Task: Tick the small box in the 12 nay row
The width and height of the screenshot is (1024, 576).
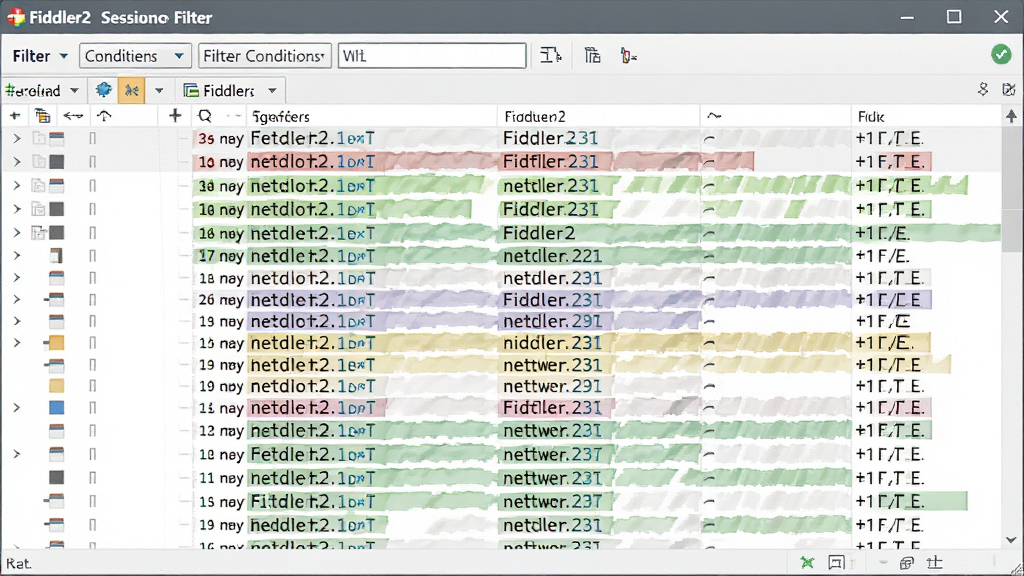Action: 92,431
